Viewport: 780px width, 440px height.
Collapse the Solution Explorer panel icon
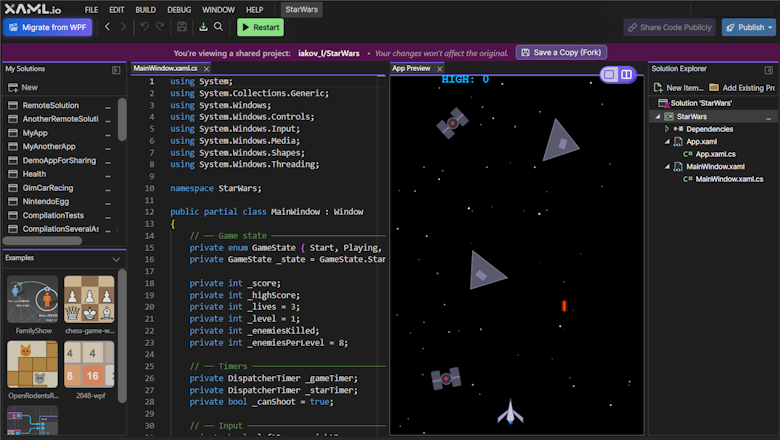point(769,70)
